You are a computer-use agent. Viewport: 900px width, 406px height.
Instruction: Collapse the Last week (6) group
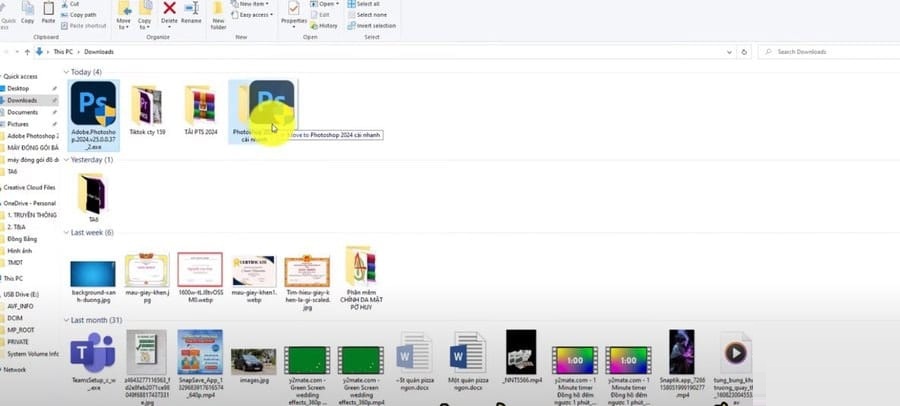click(x=66, y=233)
